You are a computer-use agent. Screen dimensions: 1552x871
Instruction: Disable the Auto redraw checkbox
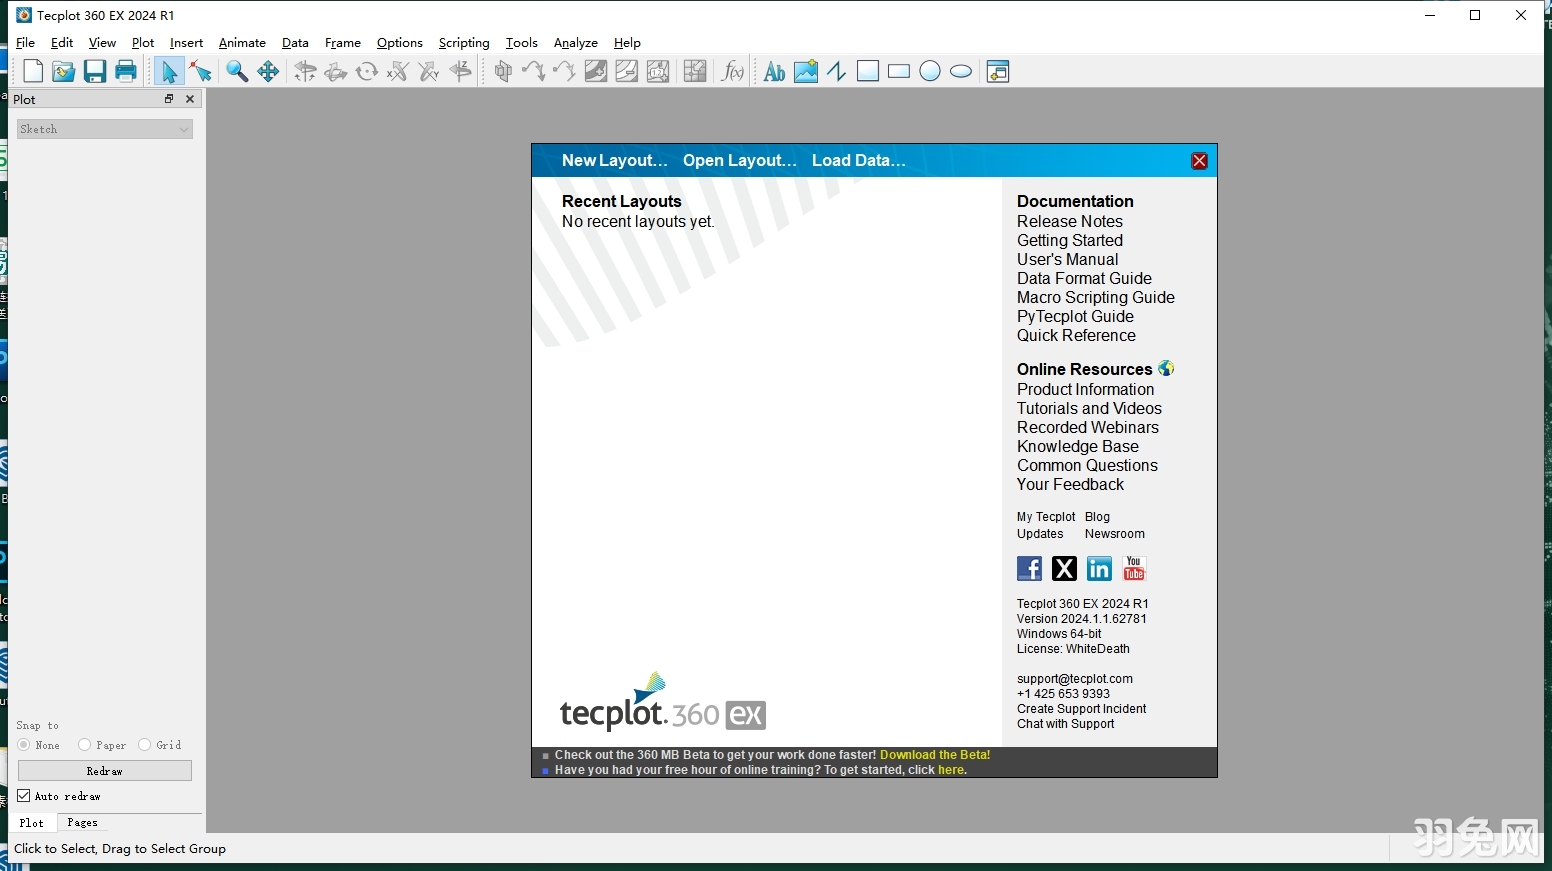pos(24,796)
